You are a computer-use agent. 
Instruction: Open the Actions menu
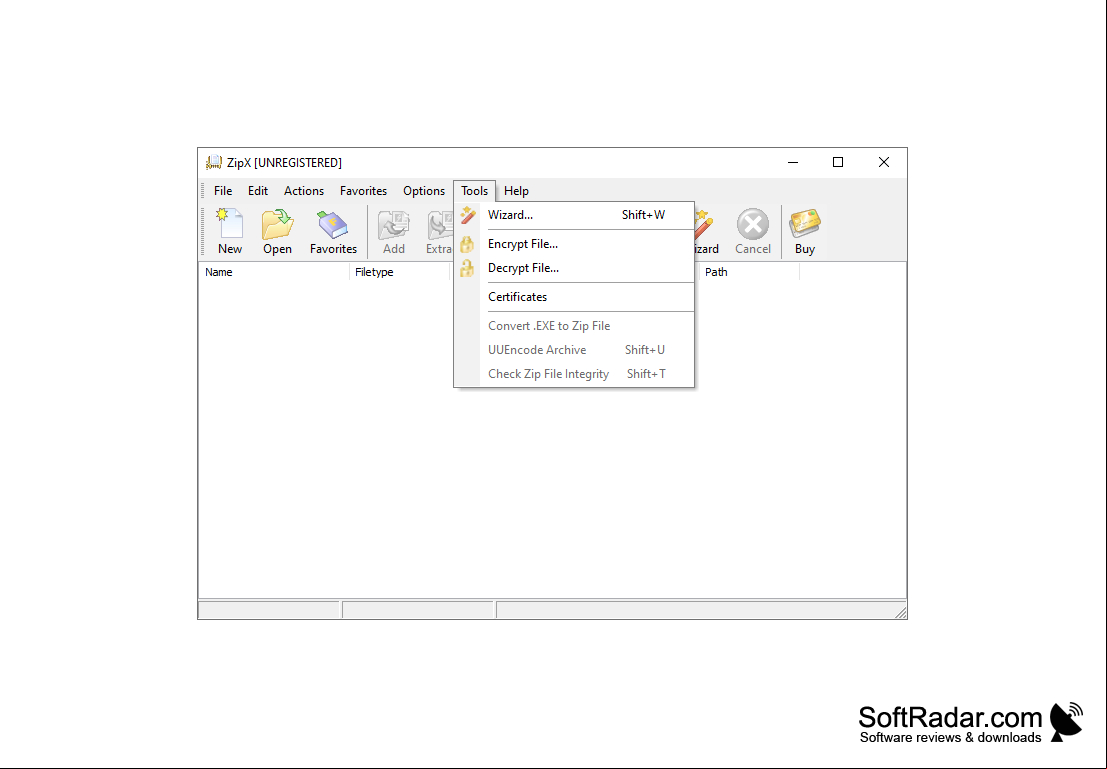[304, 191]
